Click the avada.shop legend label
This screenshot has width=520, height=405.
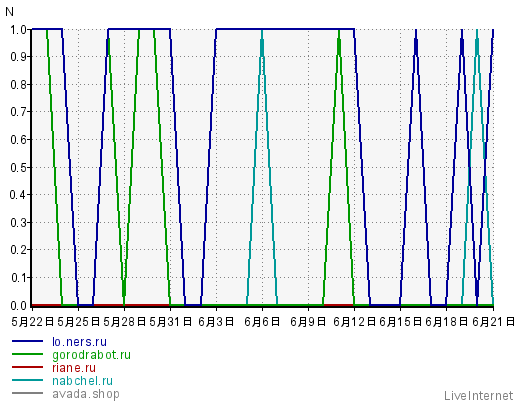(86, 394)
